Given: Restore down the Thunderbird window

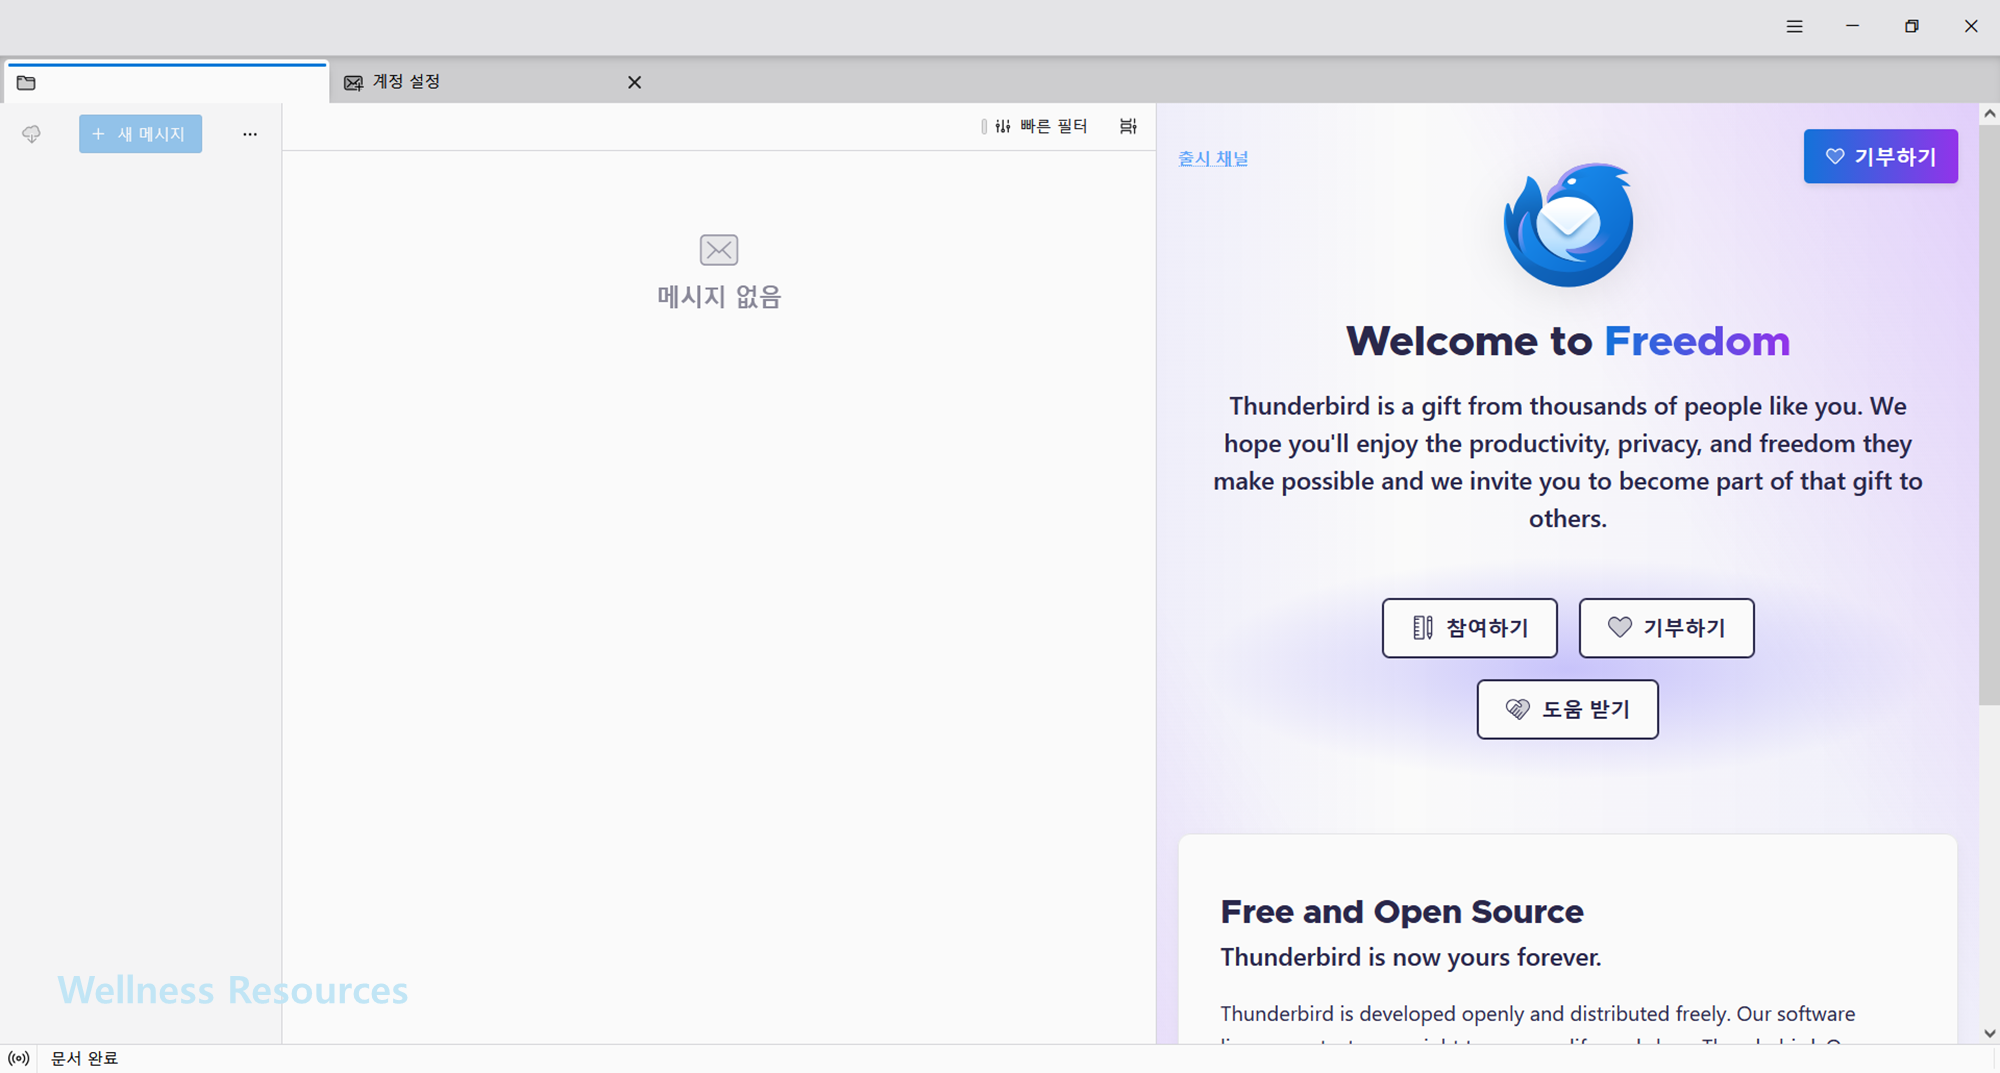Looking at the screenshot, I should point(1911,27).
